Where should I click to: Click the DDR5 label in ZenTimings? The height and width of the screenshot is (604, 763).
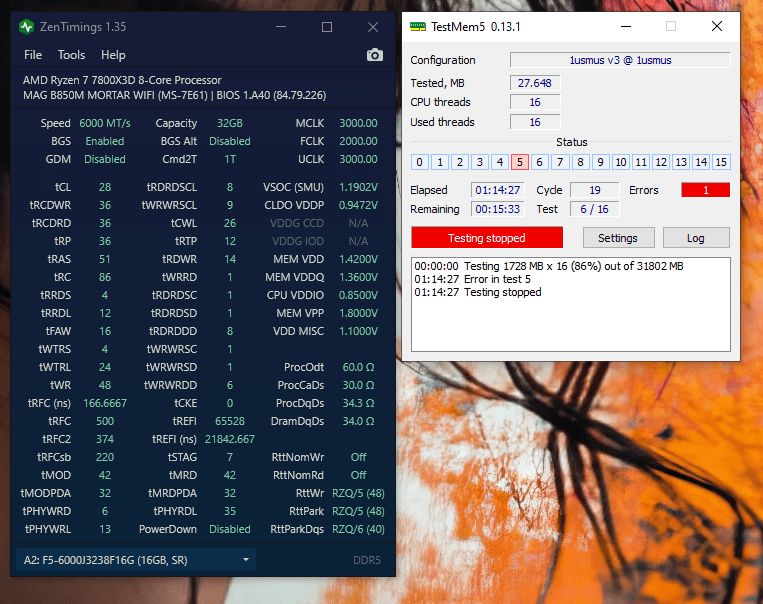pos(367,560)
